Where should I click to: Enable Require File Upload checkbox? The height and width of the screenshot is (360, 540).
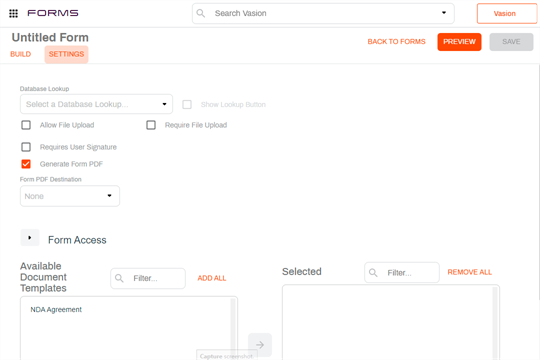click(151, 125)
